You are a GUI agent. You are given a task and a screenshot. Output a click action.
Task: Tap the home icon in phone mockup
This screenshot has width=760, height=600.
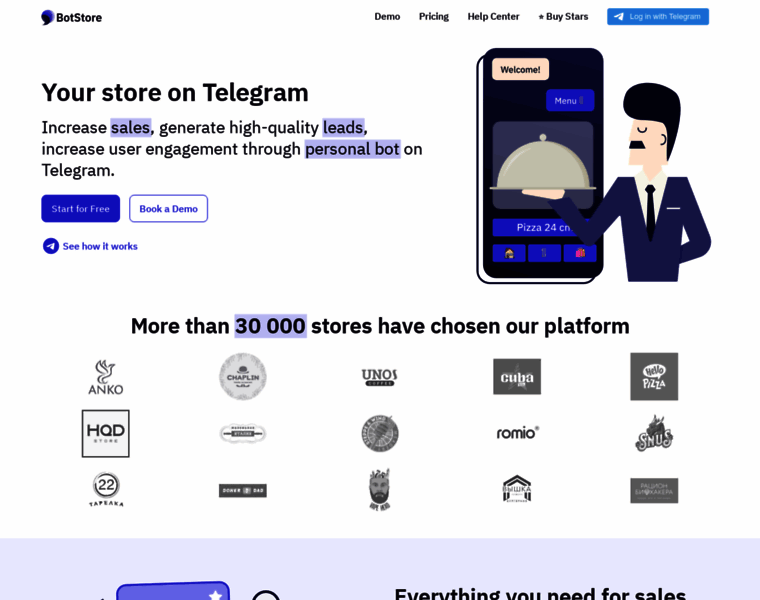point(509,253)
